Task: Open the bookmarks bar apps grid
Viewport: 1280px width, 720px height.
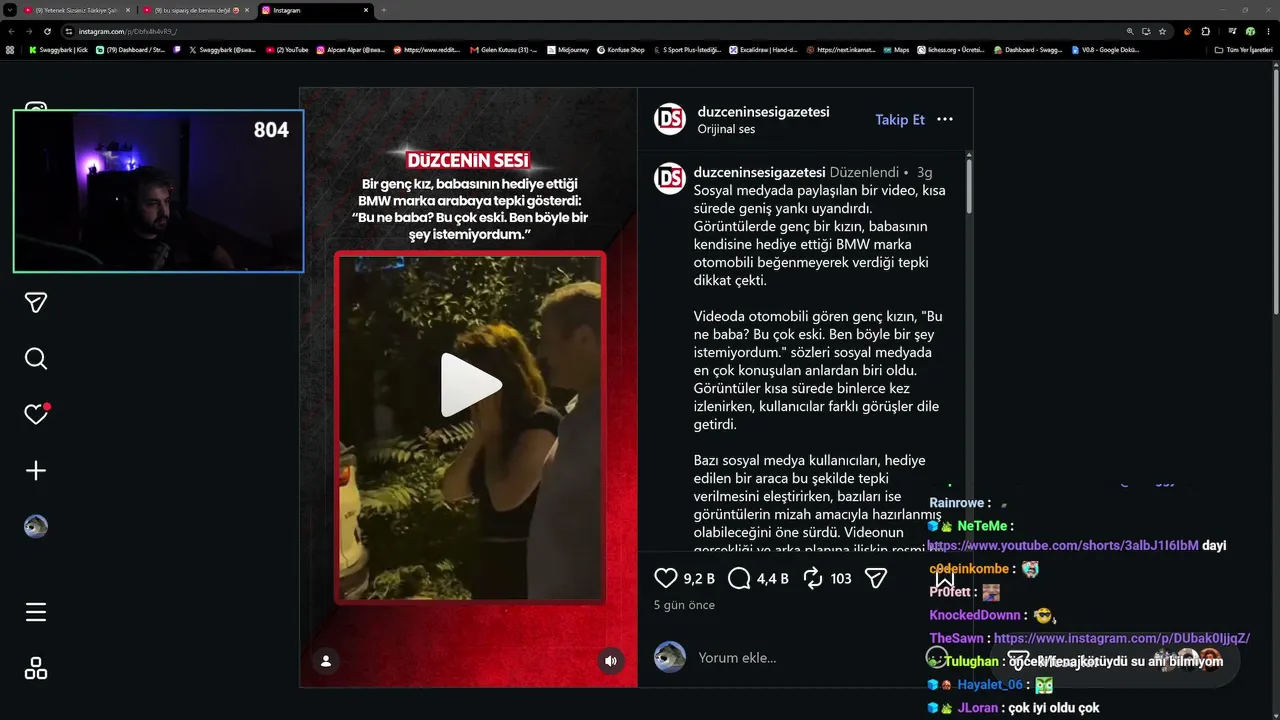Action: (10, 49)
